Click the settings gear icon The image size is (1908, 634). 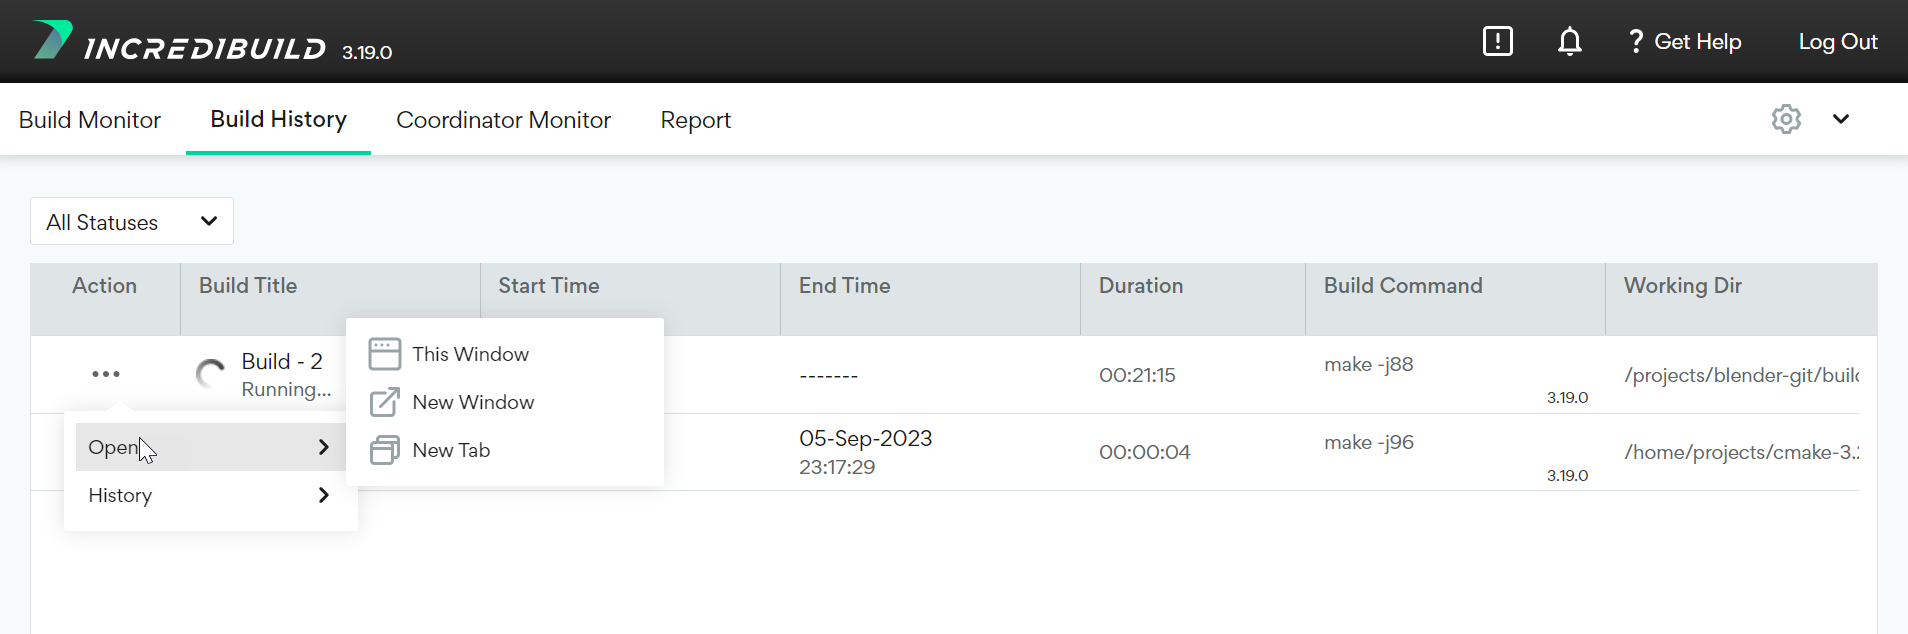click(1786, 119)
